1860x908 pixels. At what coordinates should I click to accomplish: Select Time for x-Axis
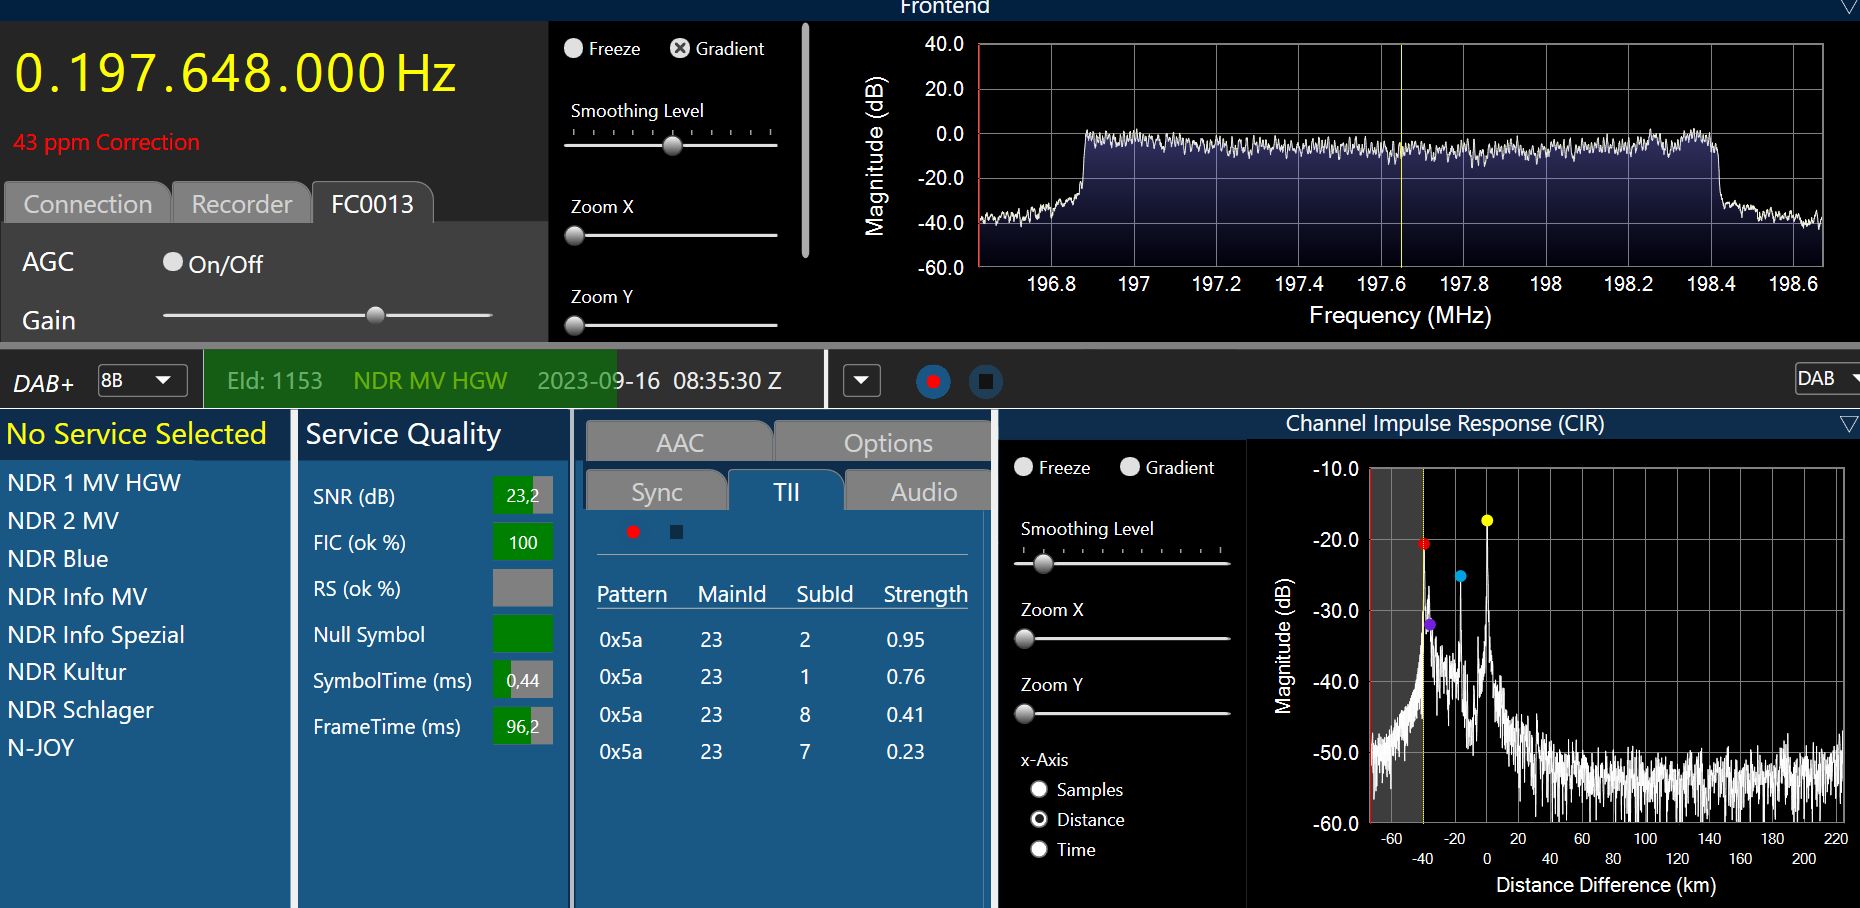pos(1039,850)
